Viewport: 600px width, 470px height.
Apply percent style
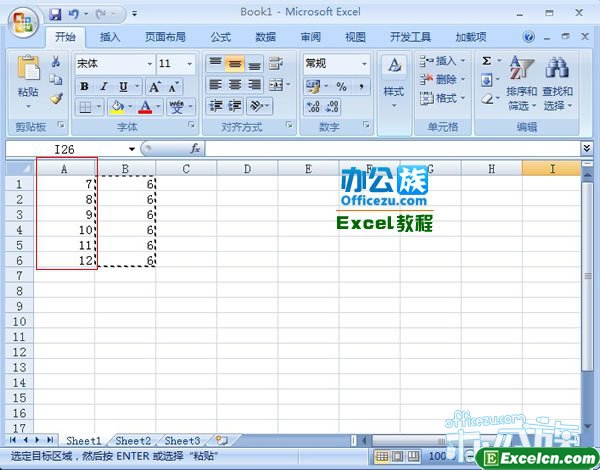(x=341, y=86)
